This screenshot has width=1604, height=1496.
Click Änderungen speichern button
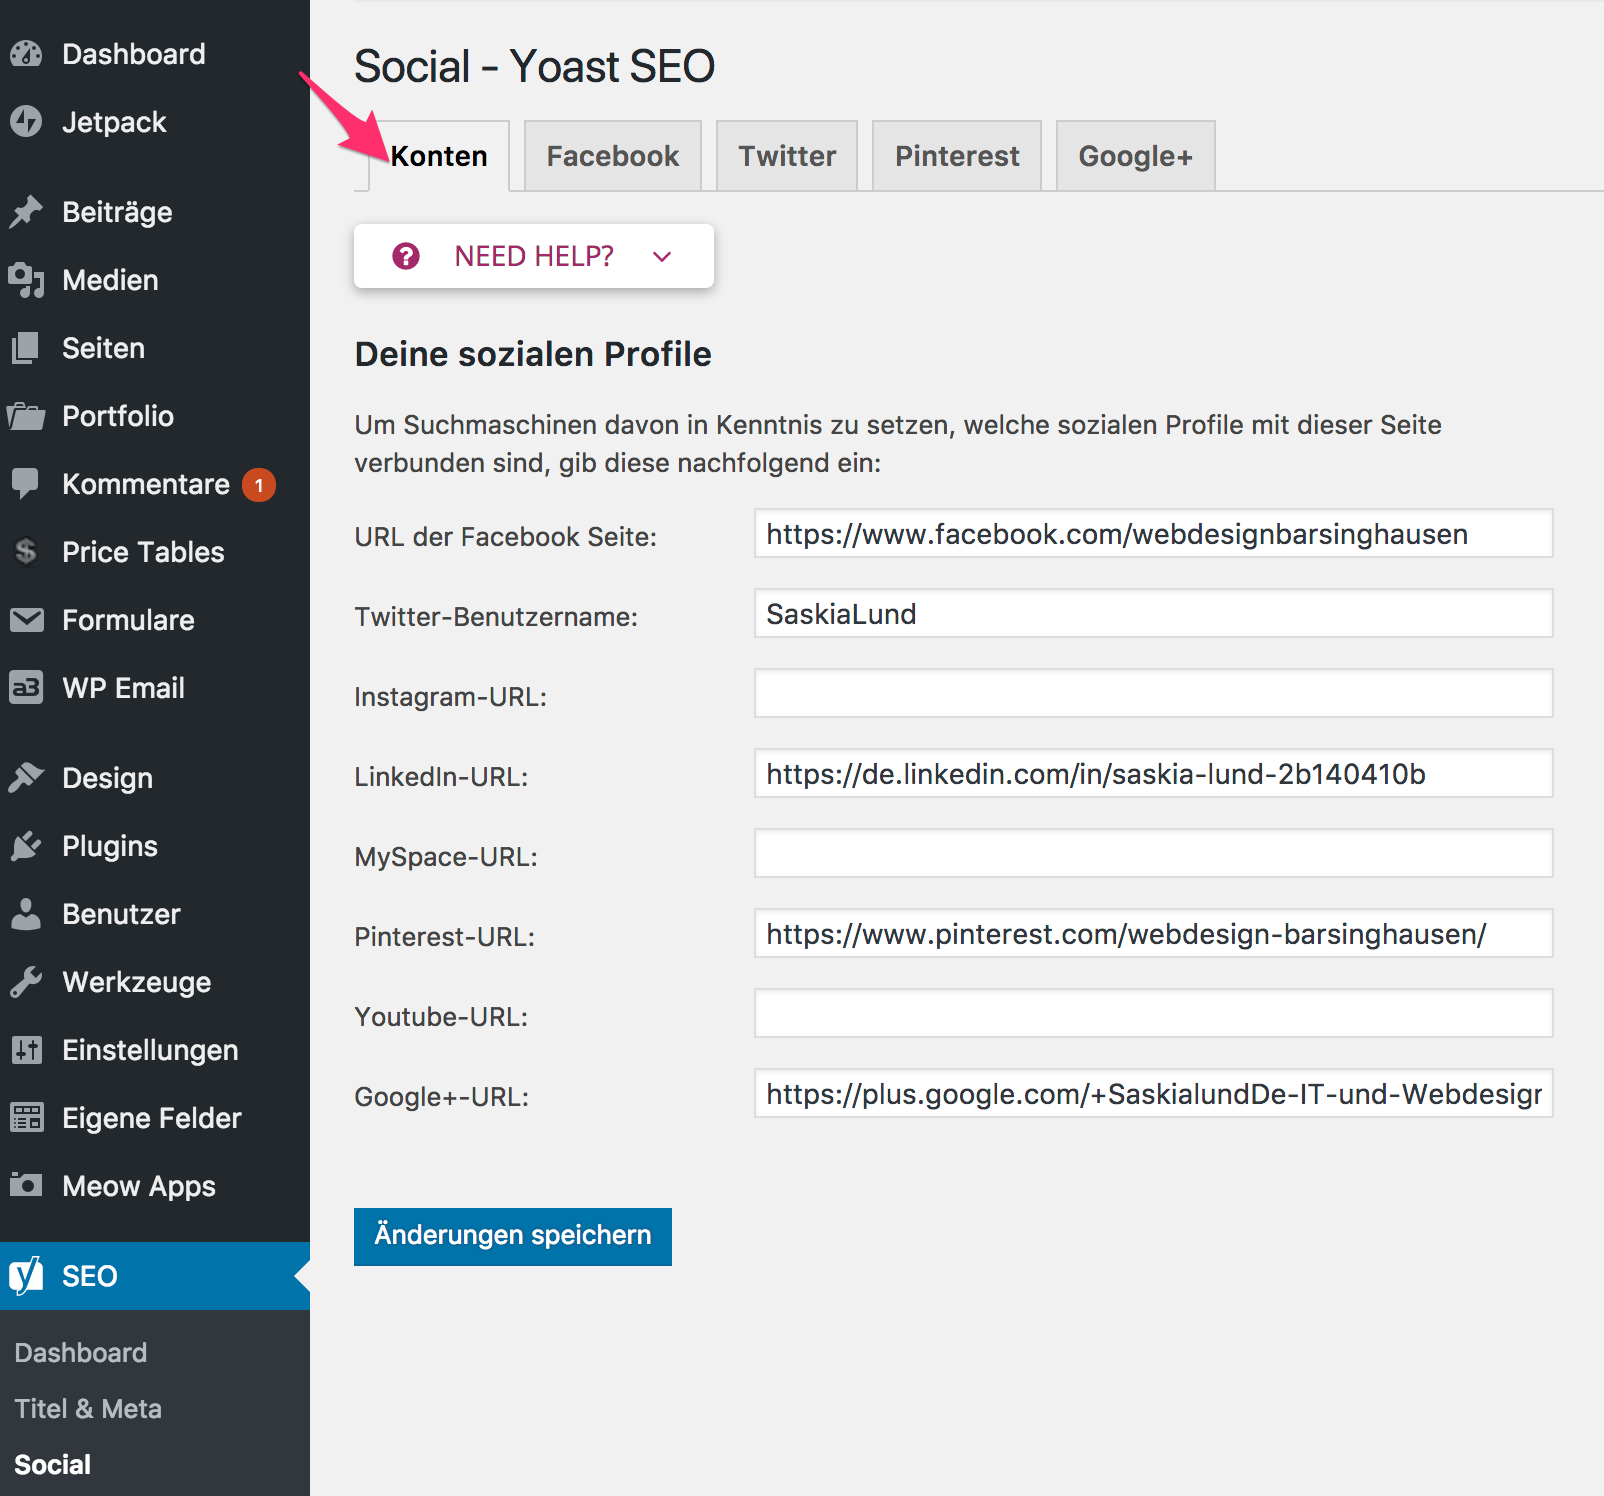(513, 1237)
